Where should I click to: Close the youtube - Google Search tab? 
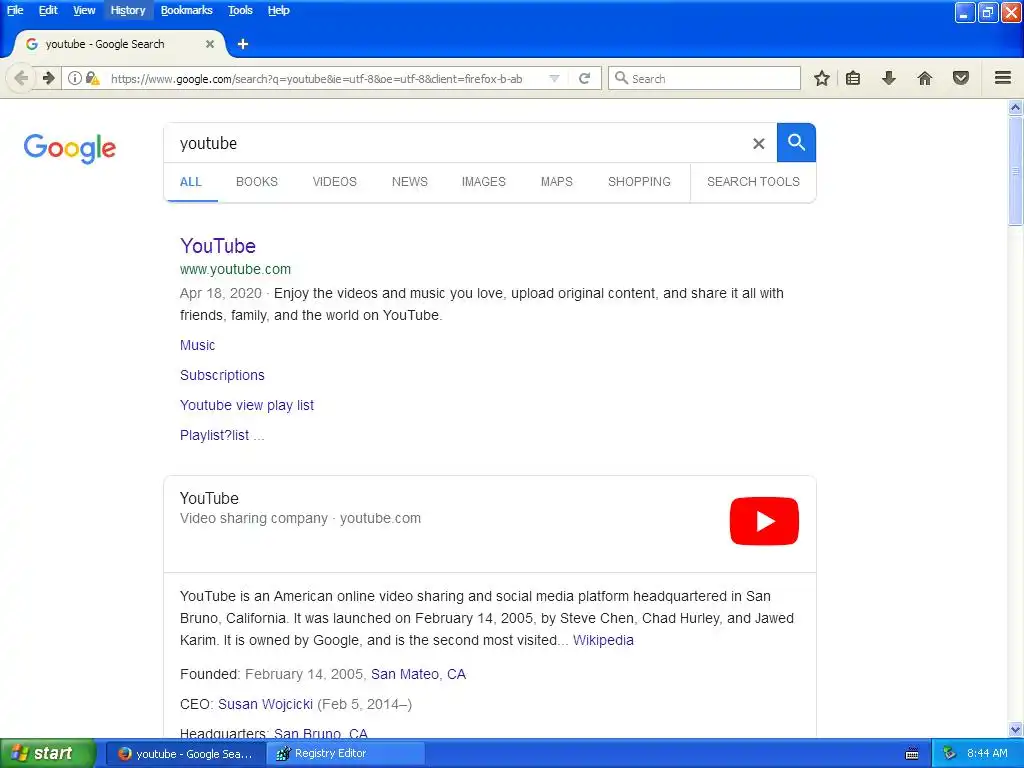(210, 44)
